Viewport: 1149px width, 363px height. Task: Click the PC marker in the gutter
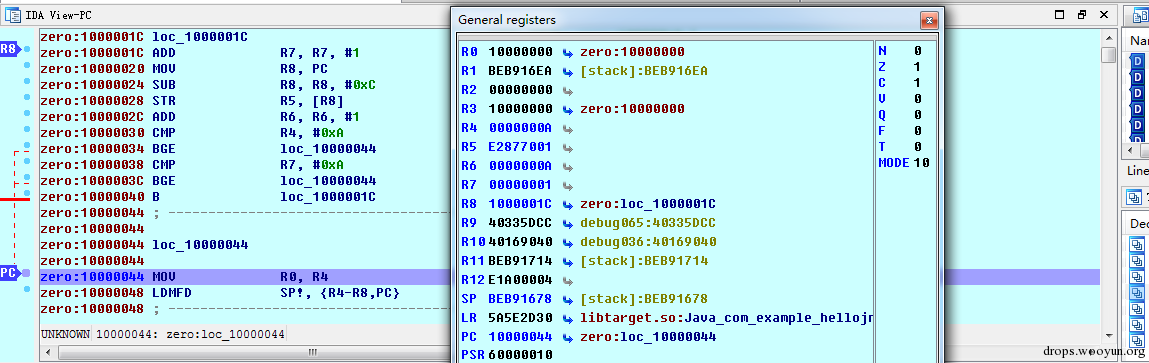pyautogui.click(x=9, y=273)
